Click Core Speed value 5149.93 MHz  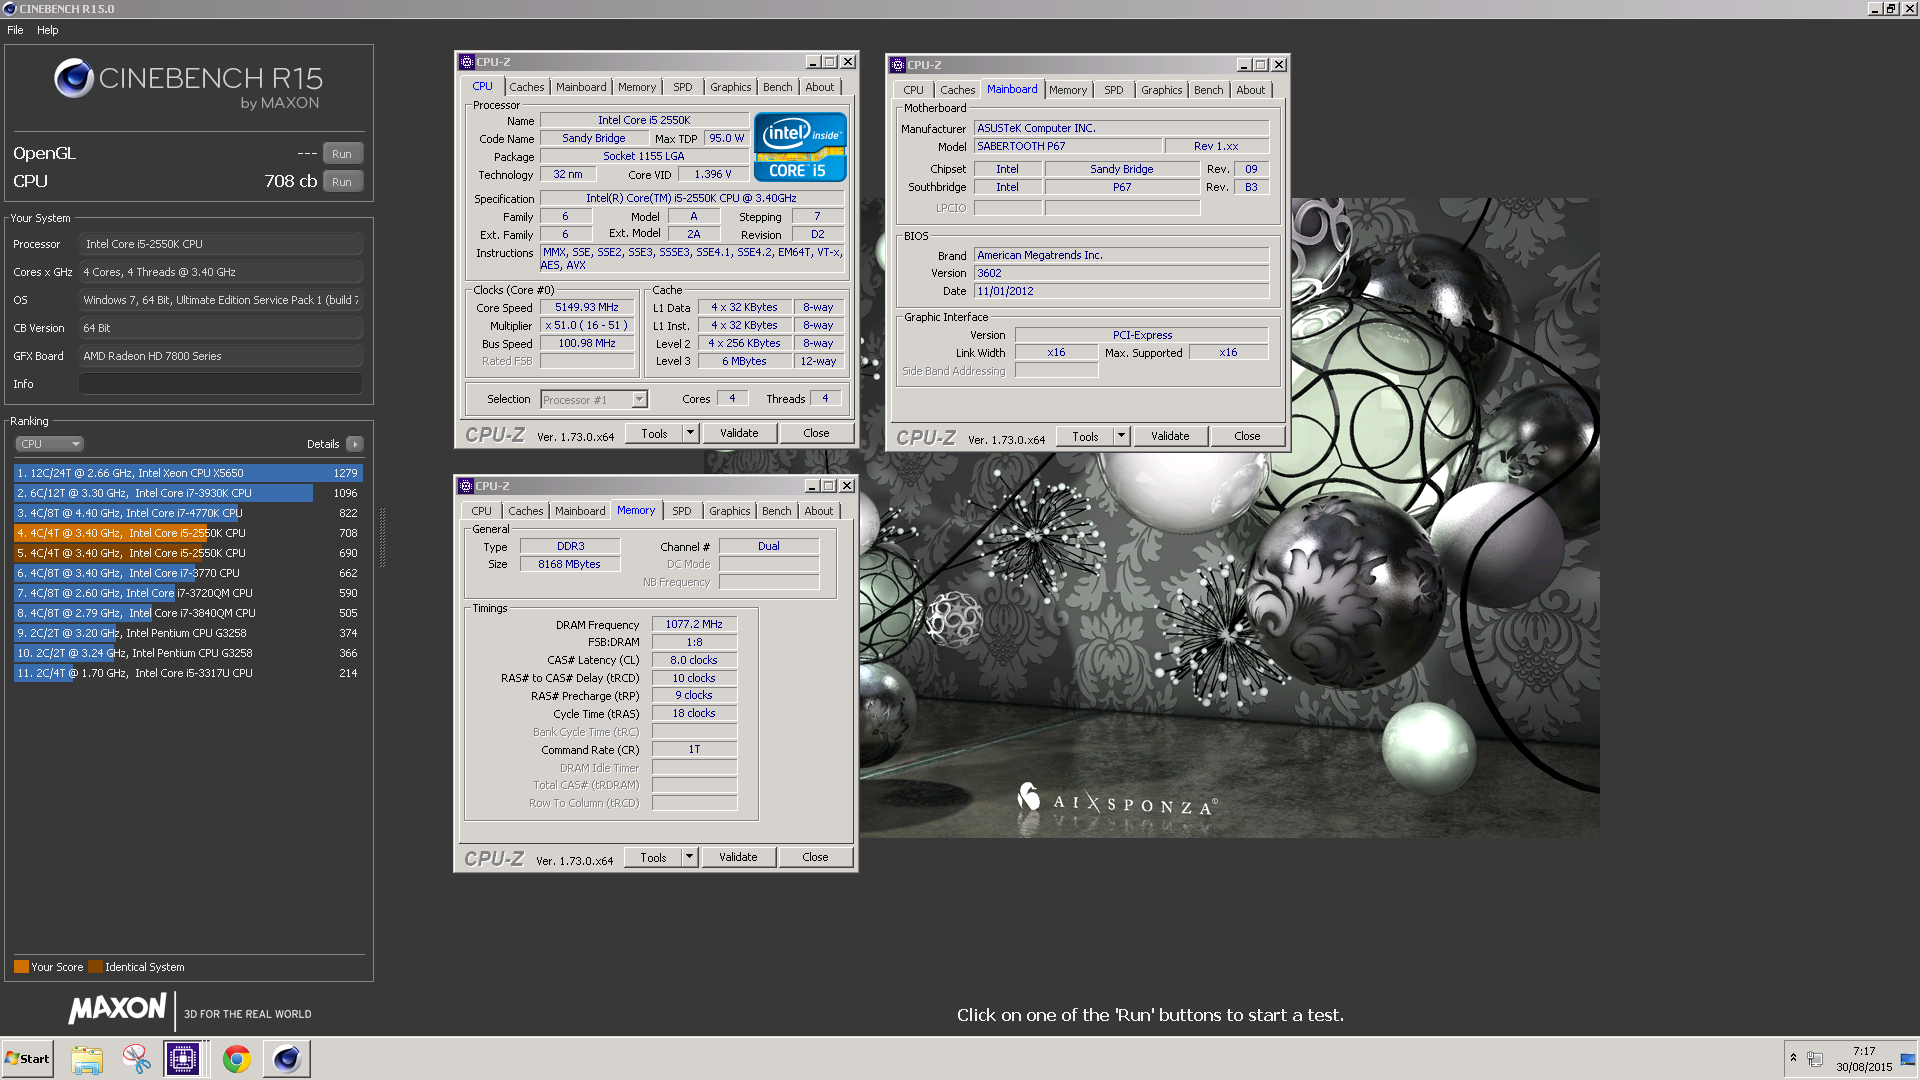point(587,307)
